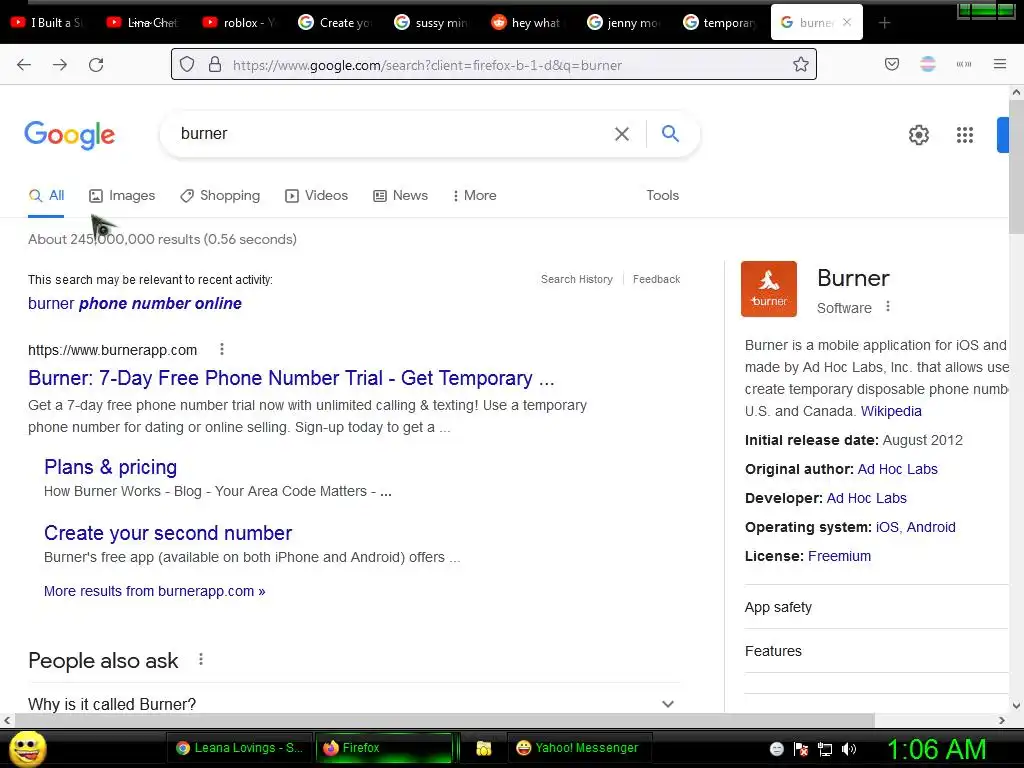
Task: Close the burner tab
Action: coord(847,22)
